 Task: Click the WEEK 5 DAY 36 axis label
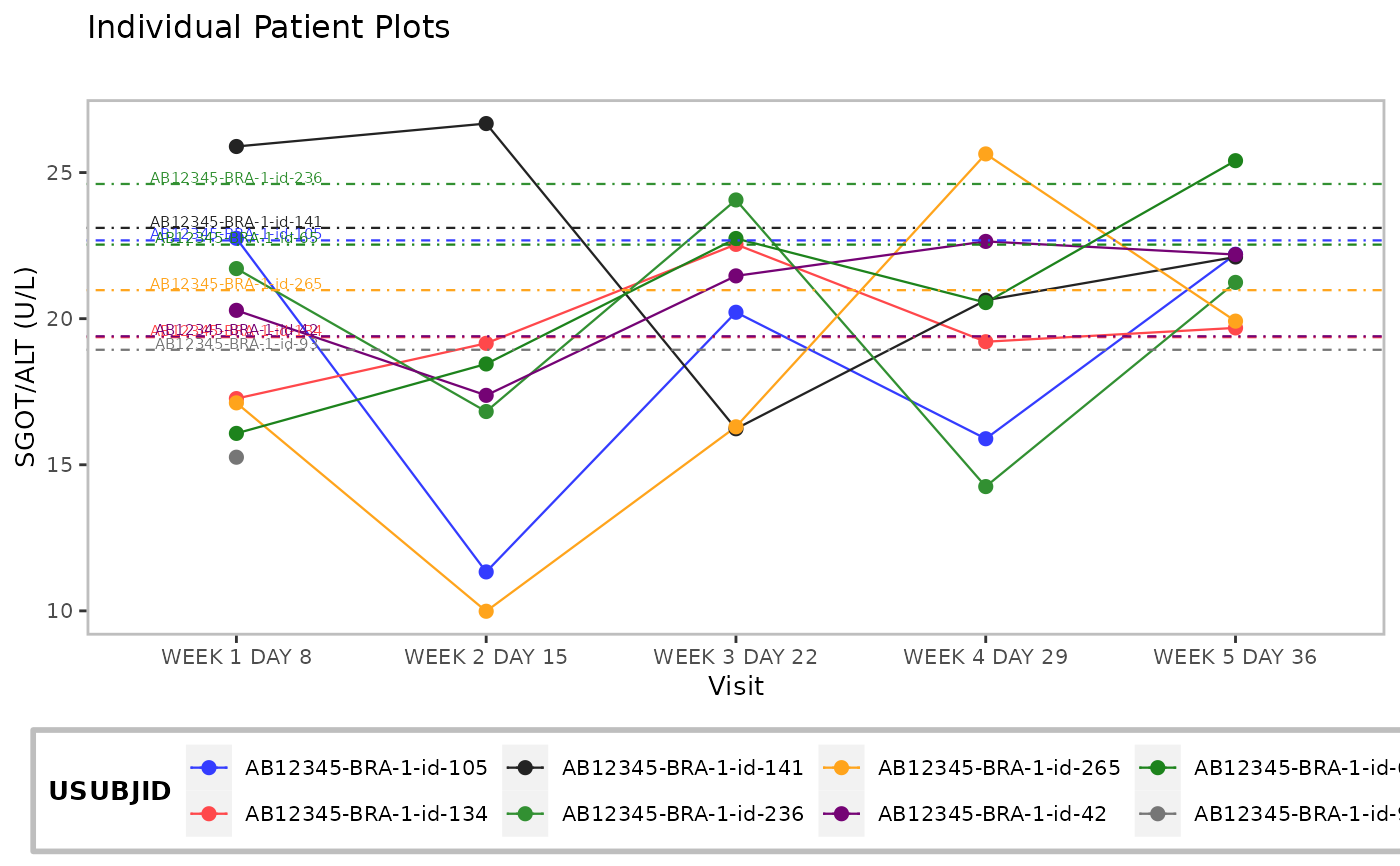(x=1235, y=657)
